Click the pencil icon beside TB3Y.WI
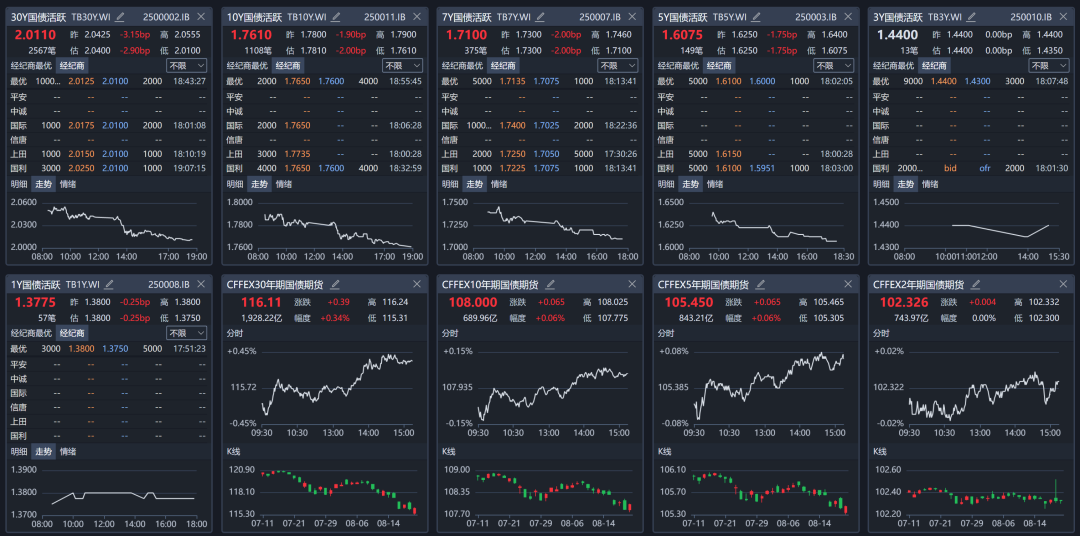 pos(972,16)
